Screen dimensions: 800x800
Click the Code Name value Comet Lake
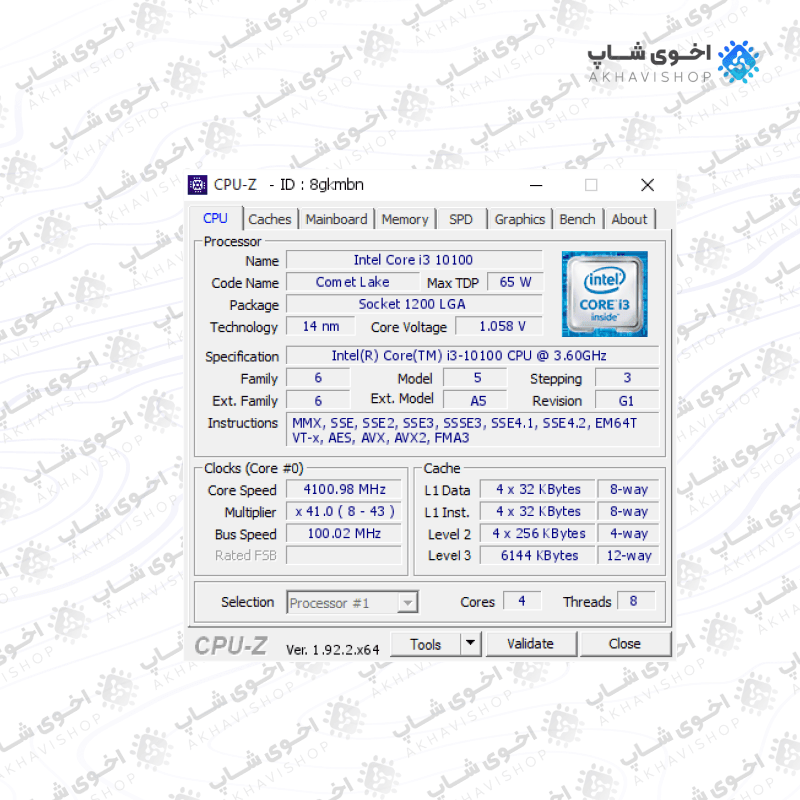[353, 282]
